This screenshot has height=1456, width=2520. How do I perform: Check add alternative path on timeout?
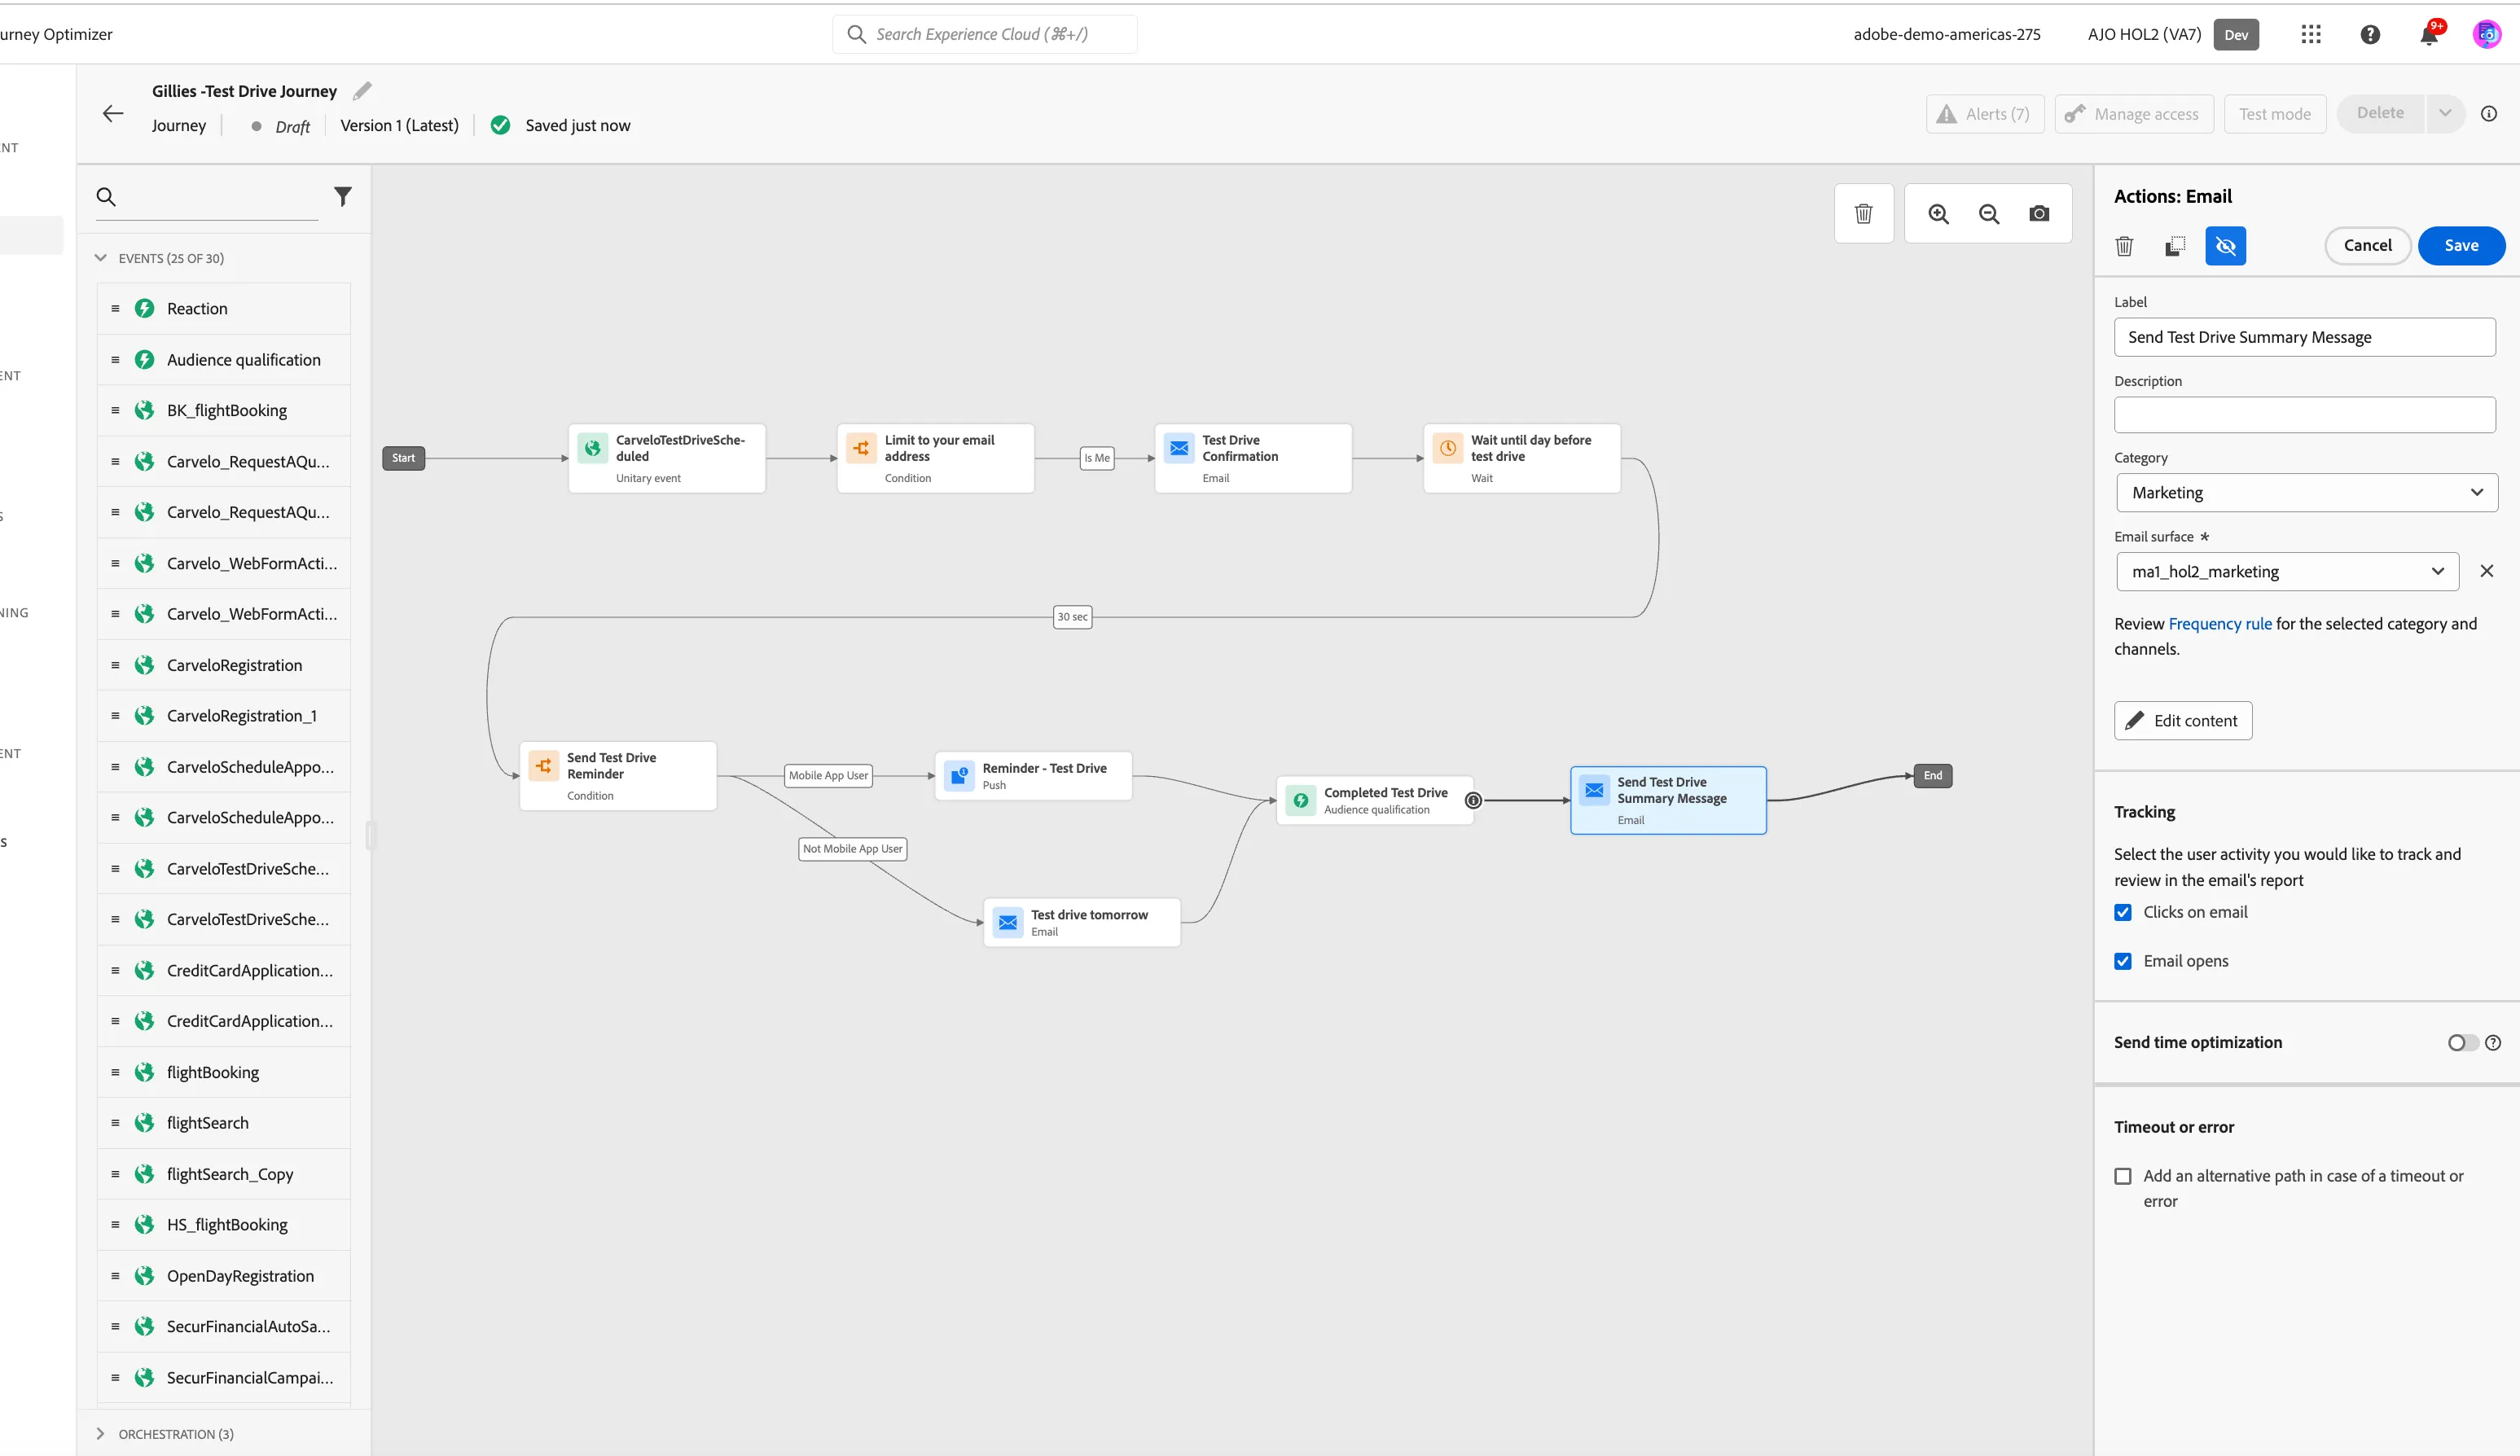click(x=2122, y=1176)
